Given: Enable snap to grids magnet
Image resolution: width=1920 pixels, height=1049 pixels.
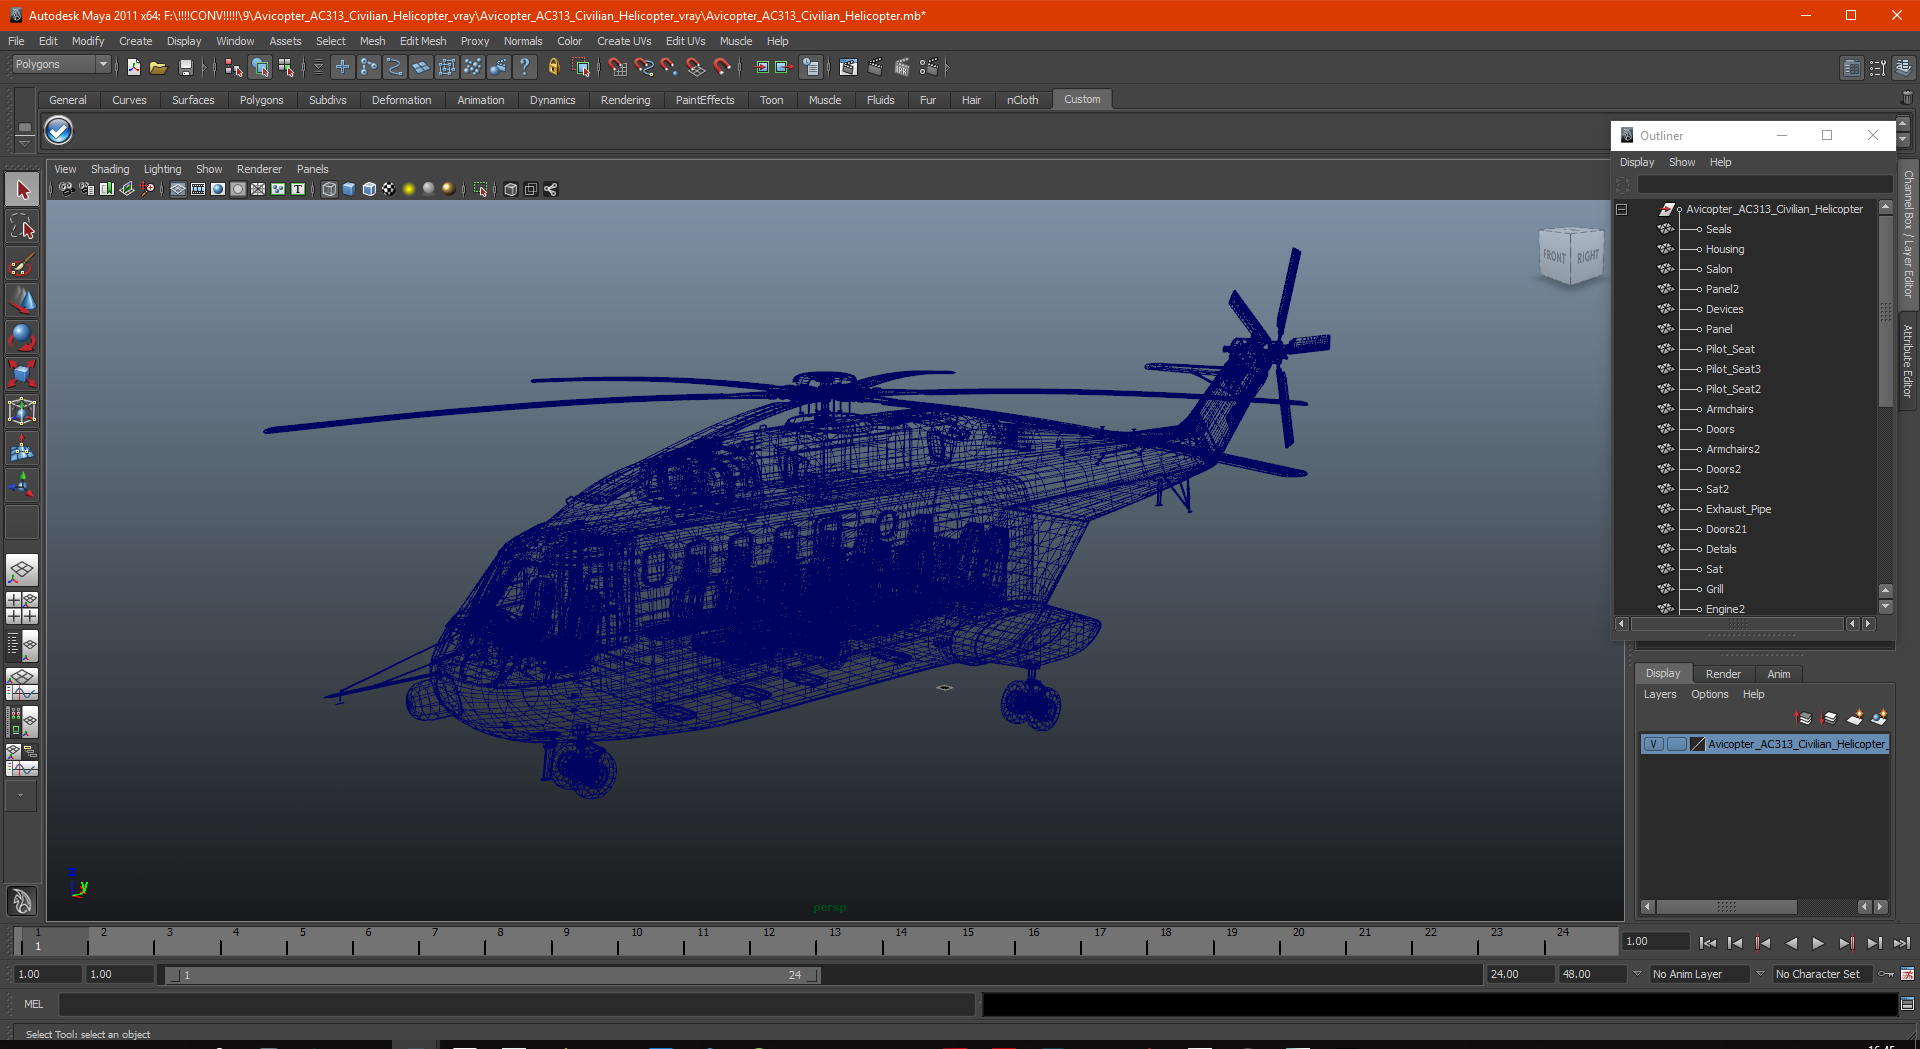Looking at the screenshot, I should [617, 67].
